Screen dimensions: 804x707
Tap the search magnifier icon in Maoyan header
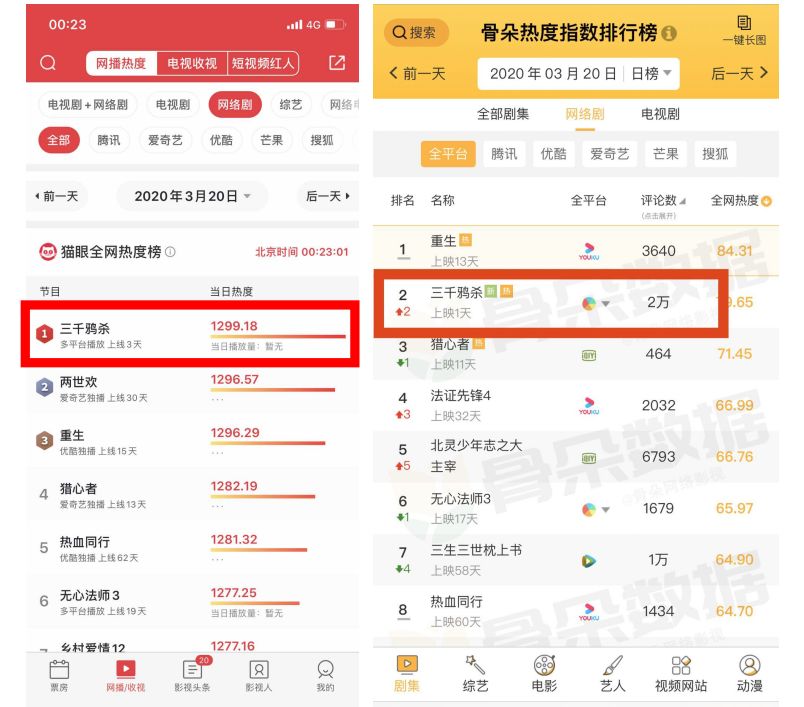(48, 63)
